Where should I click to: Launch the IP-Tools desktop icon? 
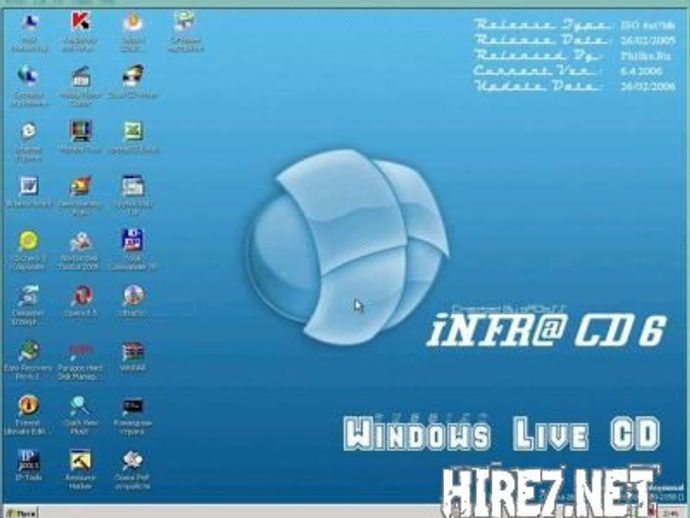pyautogui.click(x=28, y=460)
